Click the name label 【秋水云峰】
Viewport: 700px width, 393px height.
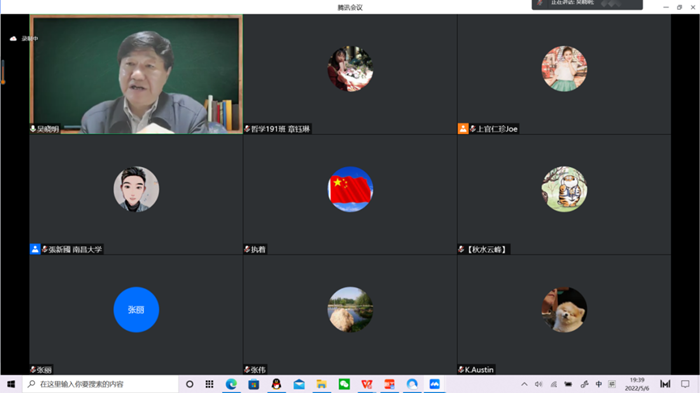pos(487,249)
